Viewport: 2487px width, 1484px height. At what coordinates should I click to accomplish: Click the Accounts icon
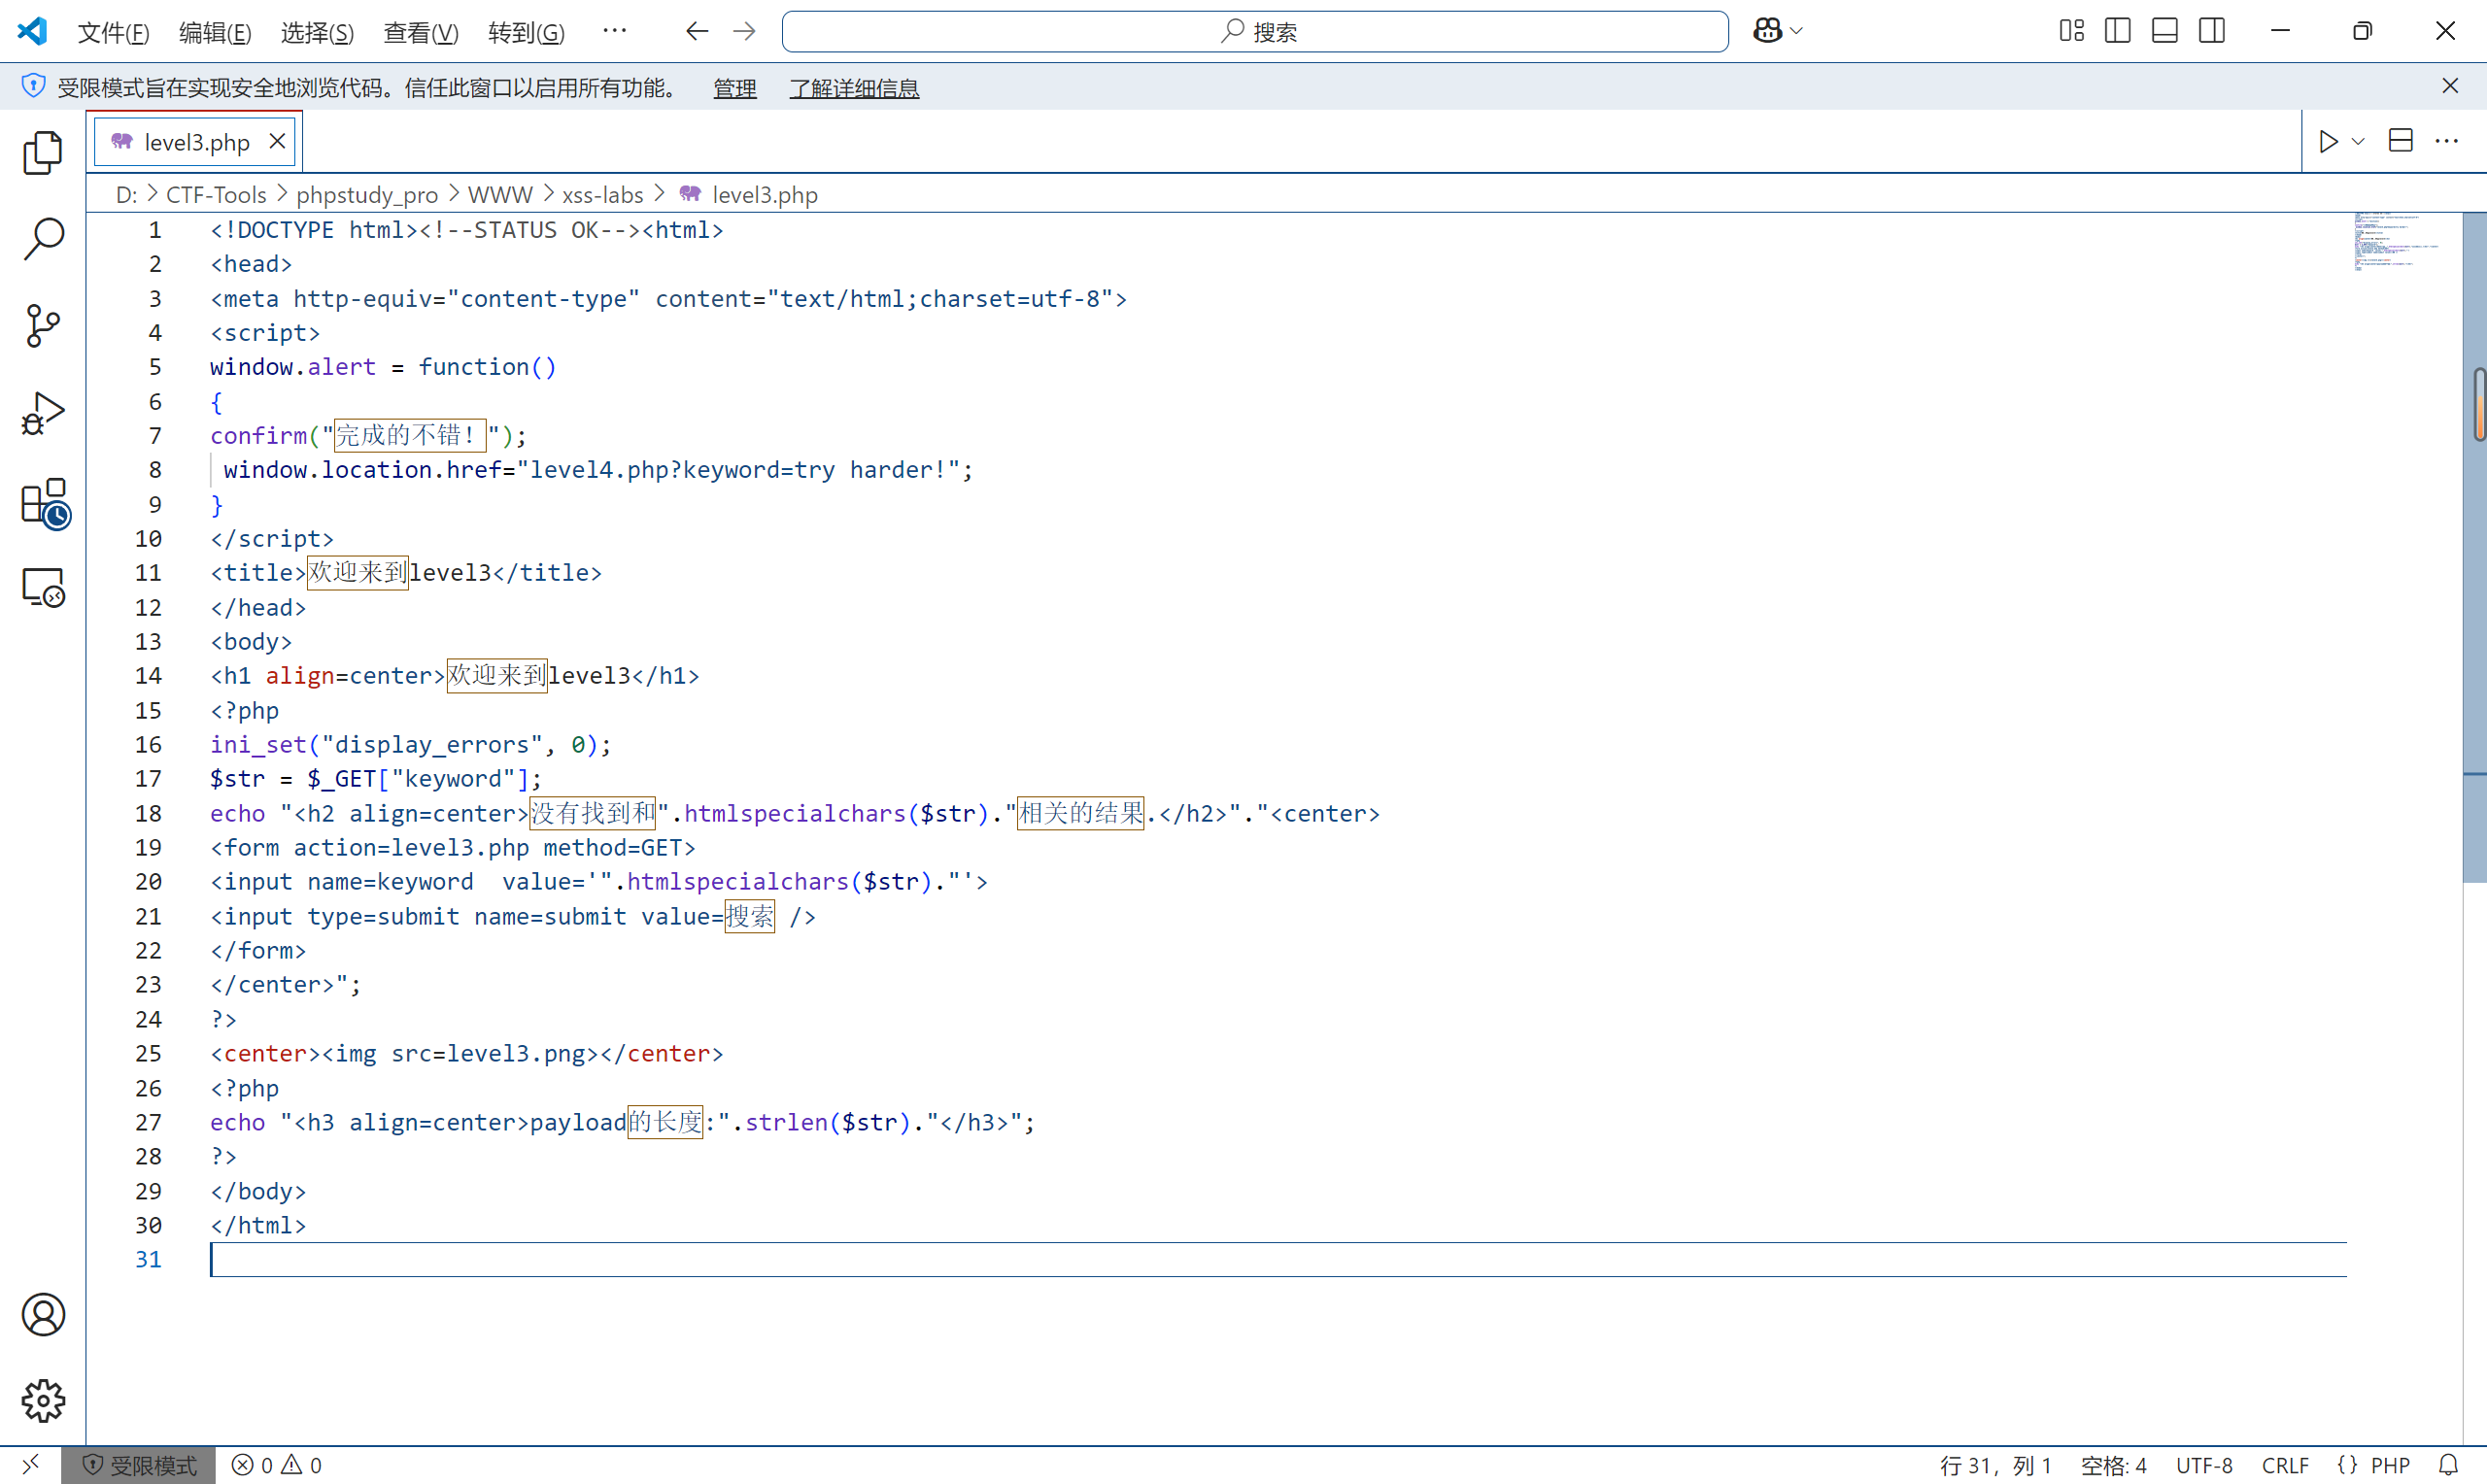(x=42, y=1314)
